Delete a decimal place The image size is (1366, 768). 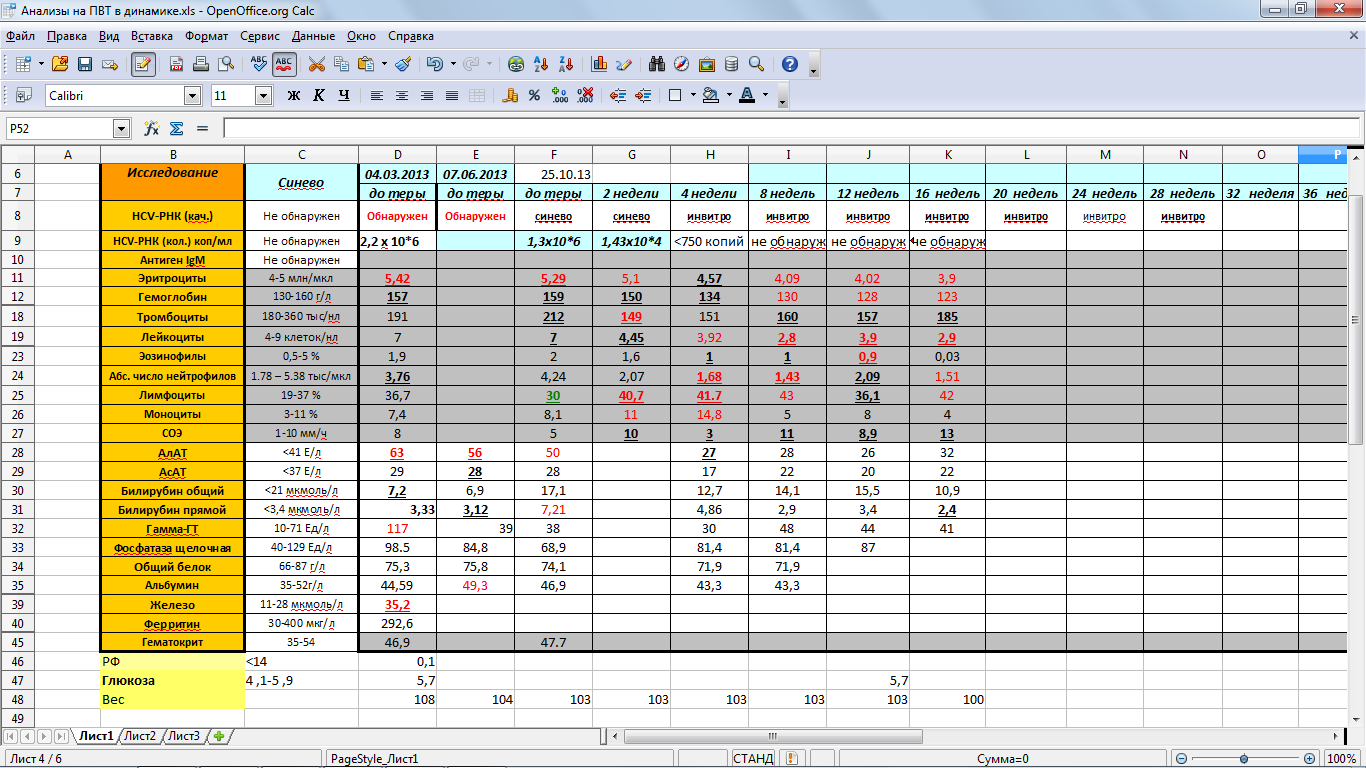coord(585,96)
